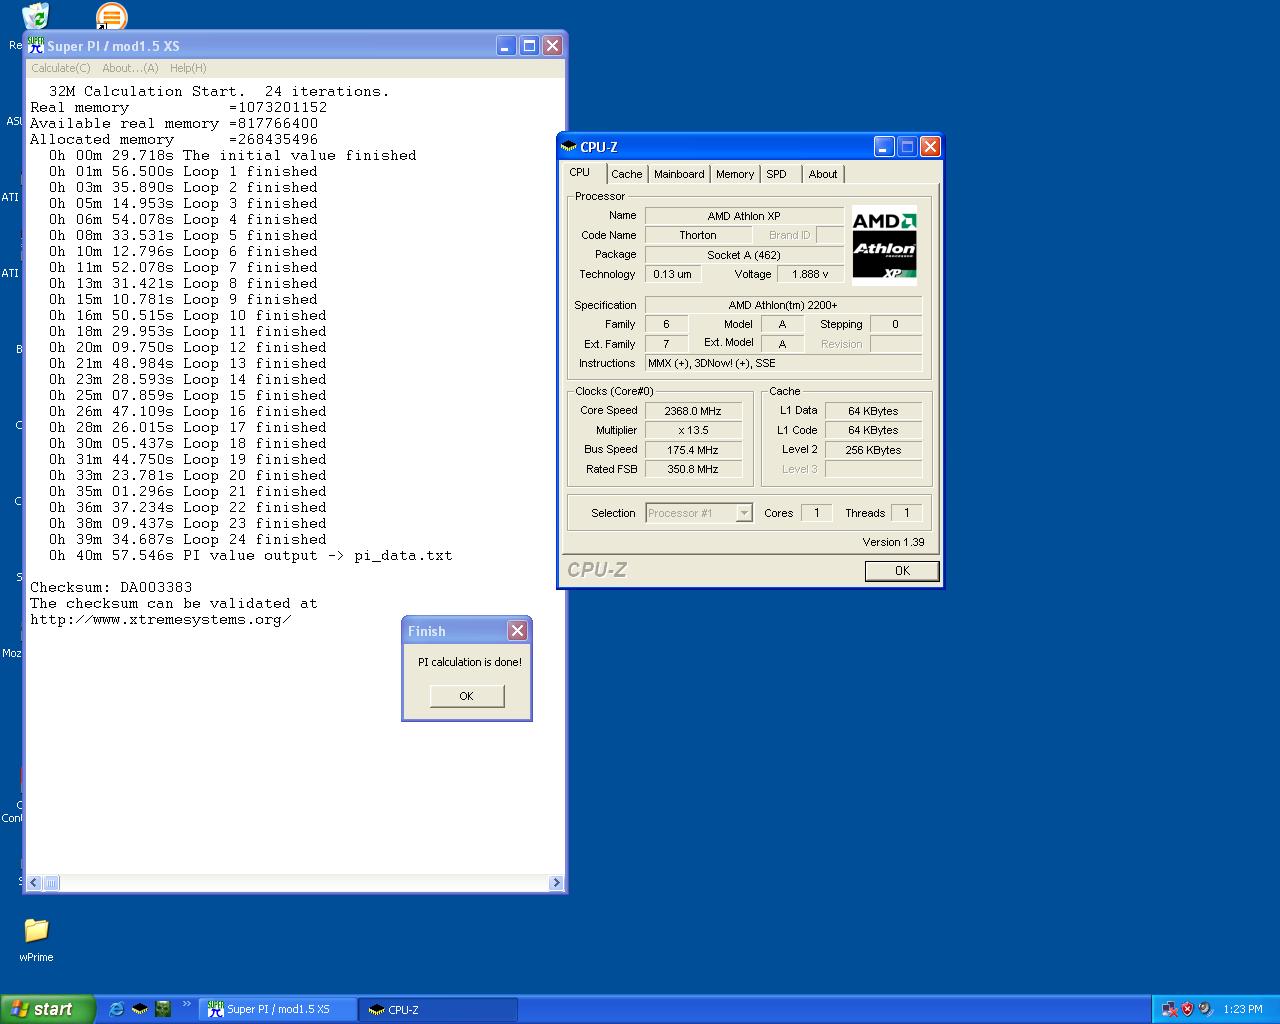Click the Threads value field

click(906, 513)
